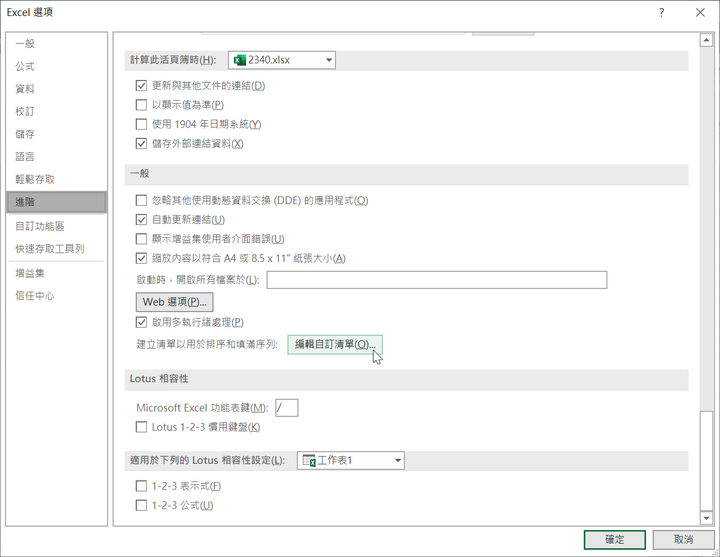Toggle 啟用多執行緒處理 checkbox
The height and width of the screenshot is (557, 720).
pos(141,322)
